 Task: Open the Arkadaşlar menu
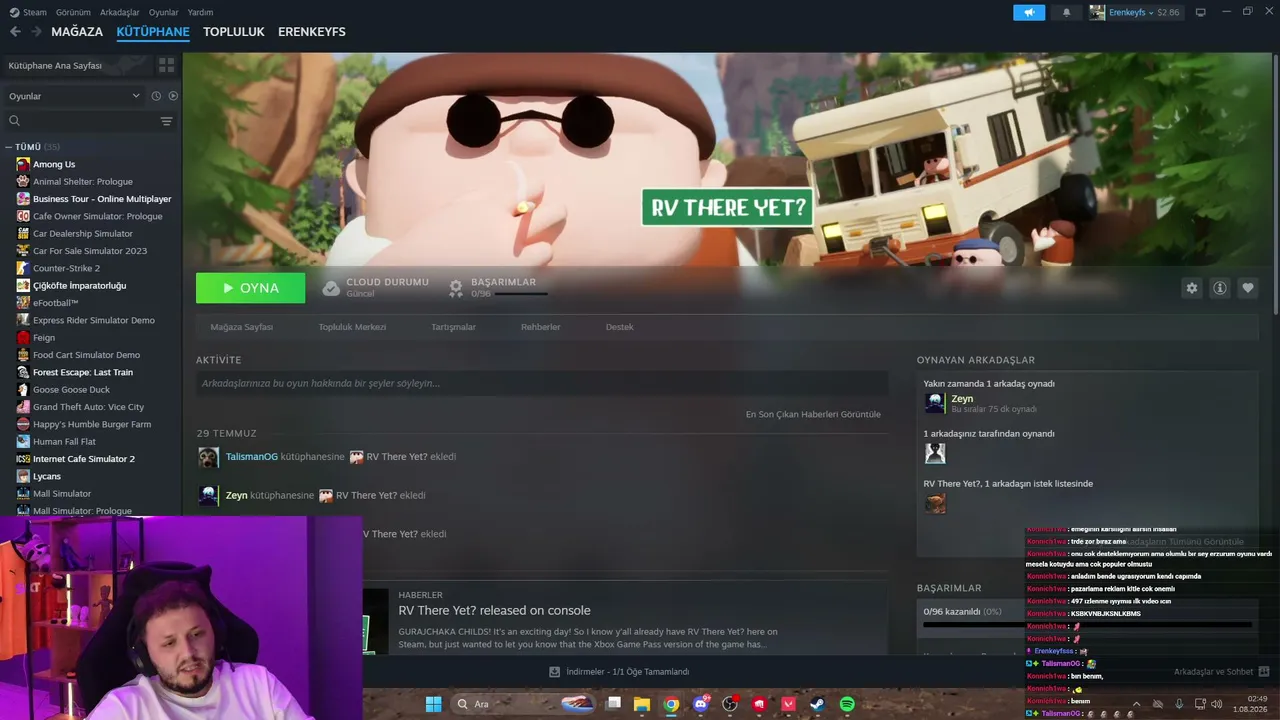(x=120, y=12)
